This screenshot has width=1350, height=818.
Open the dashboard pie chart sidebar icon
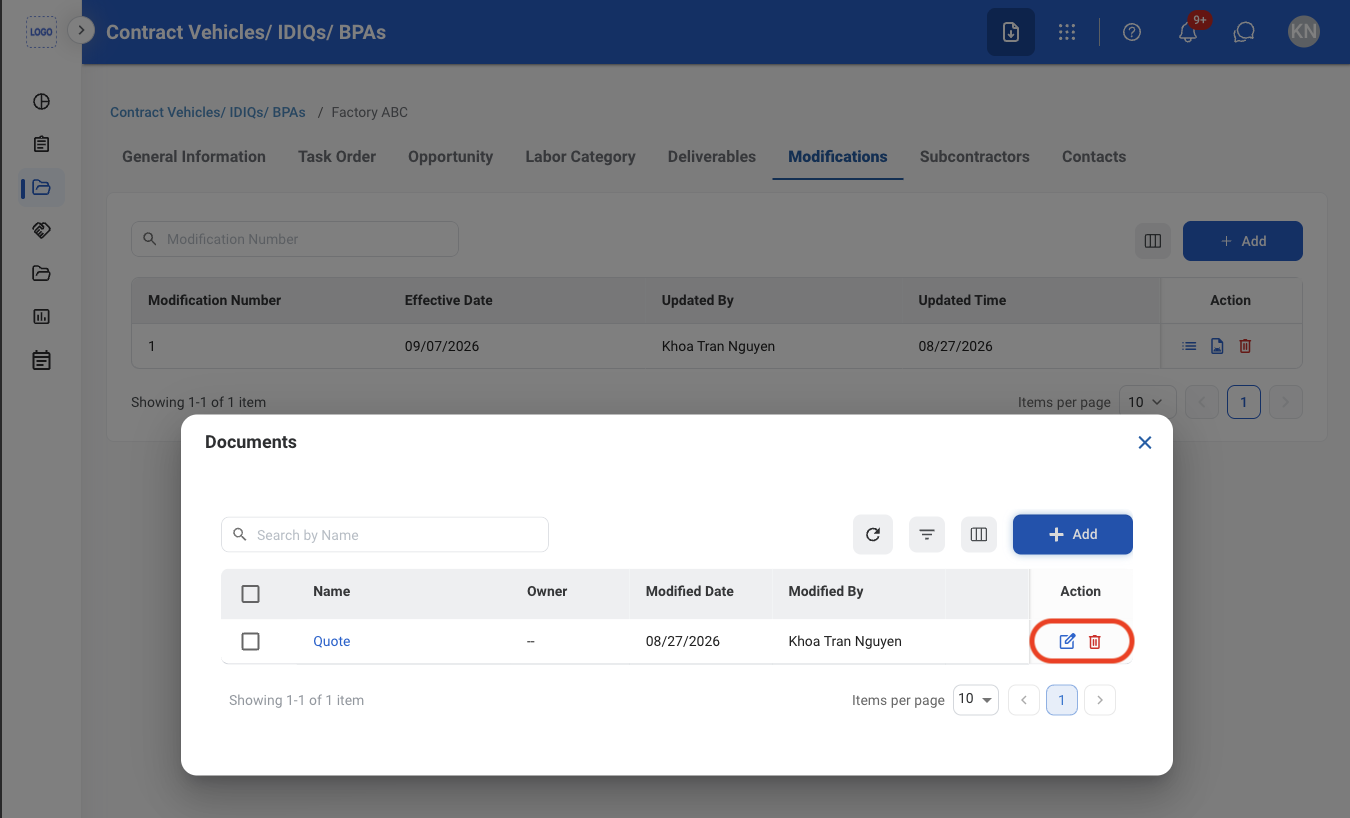[41, 101]
